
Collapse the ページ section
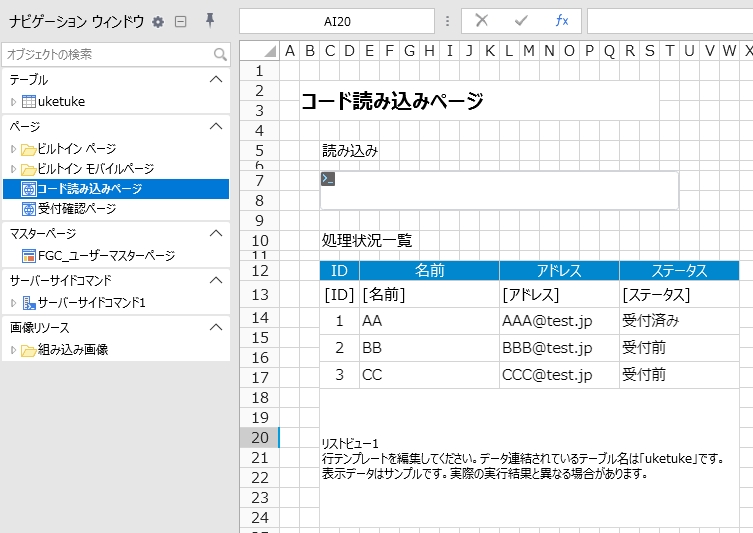tap(215, 126)
